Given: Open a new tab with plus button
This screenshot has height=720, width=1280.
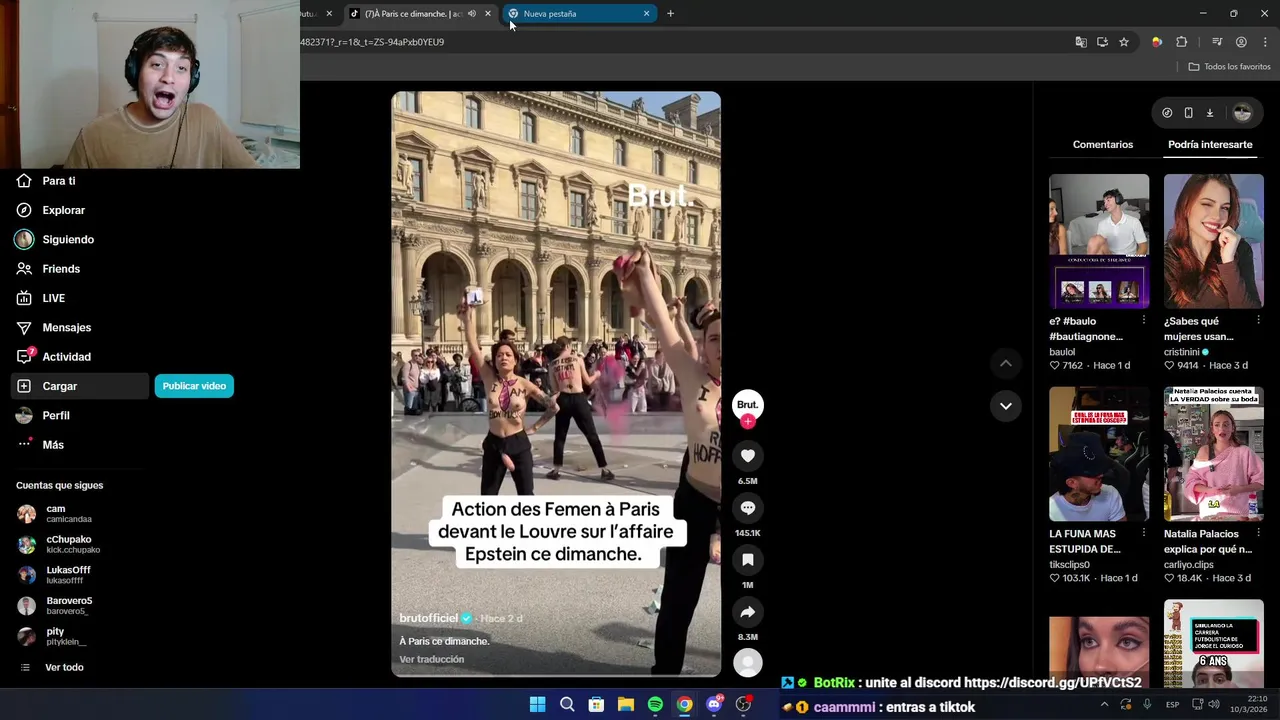Looking at the screenshot, I should pos(670,14).
